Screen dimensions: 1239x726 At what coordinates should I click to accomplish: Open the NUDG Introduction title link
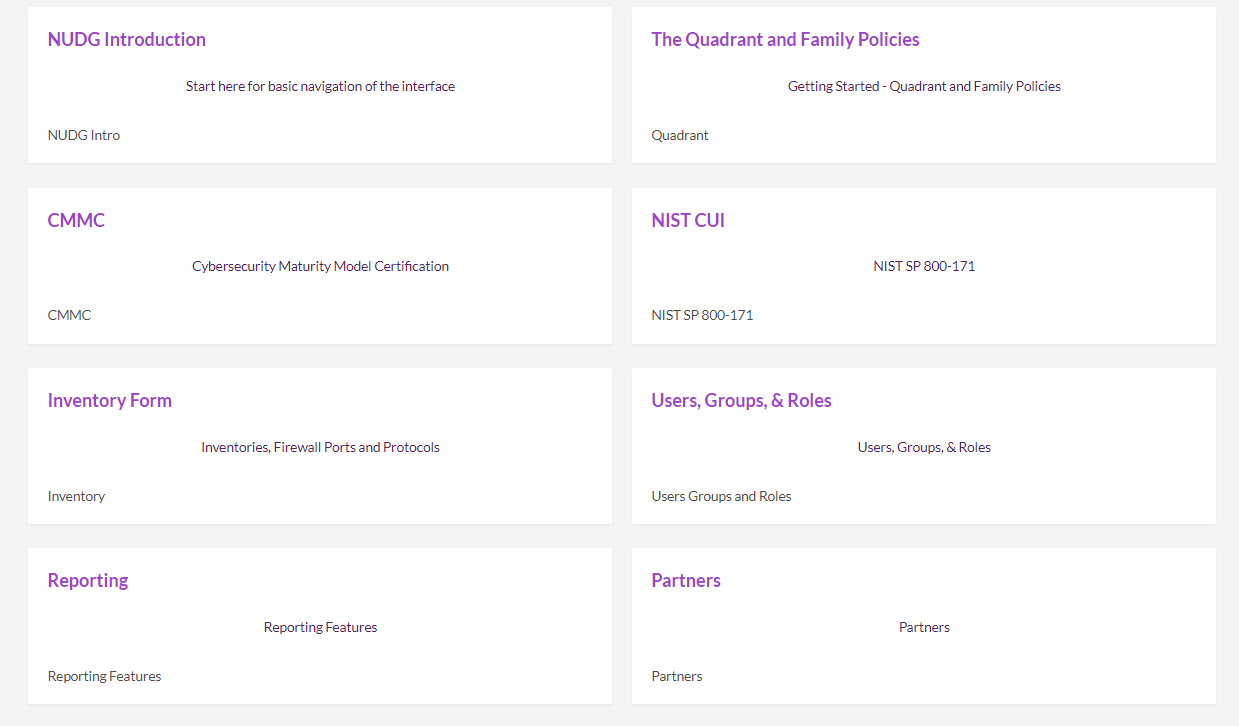(127, 40)
